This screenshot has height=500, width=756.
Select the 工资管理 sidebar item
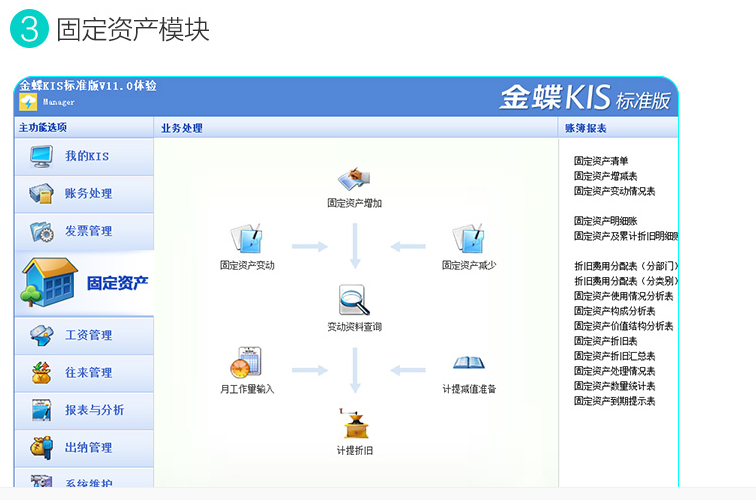[x=85, y=335]
